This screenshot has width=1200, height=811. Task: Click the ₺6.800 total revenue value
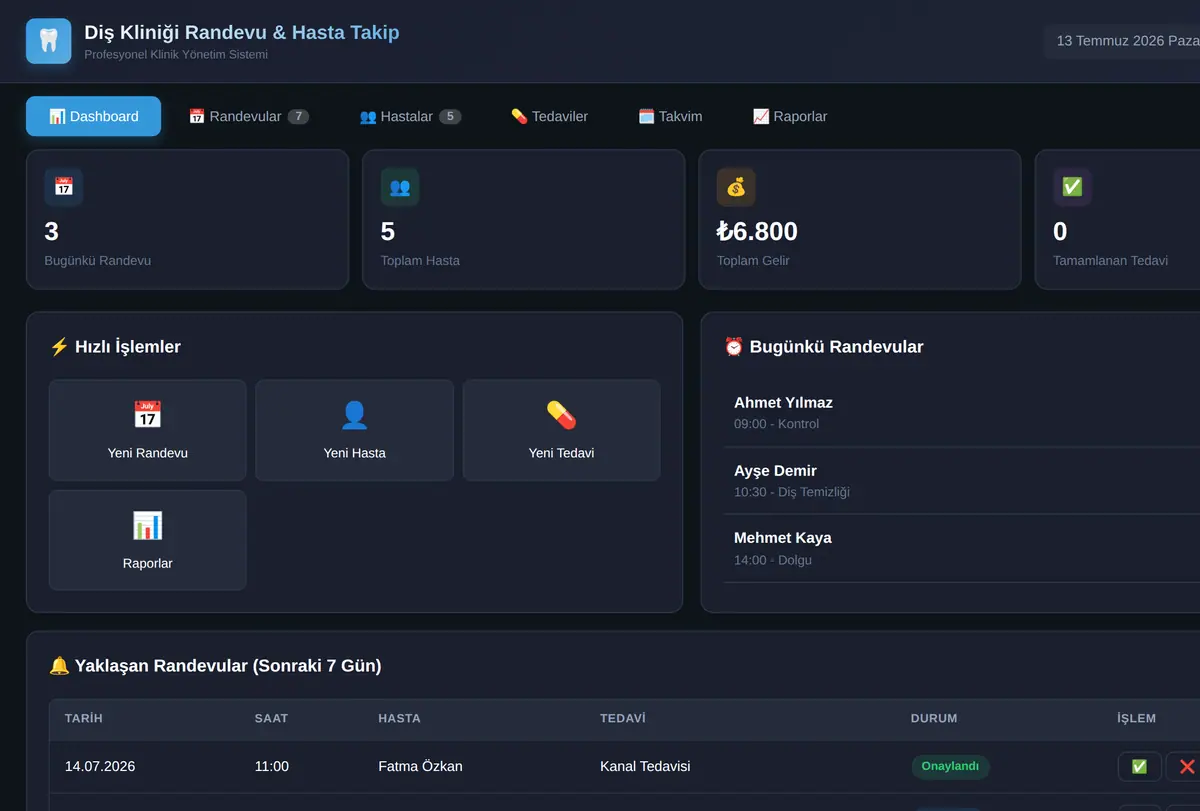point(757,232)
